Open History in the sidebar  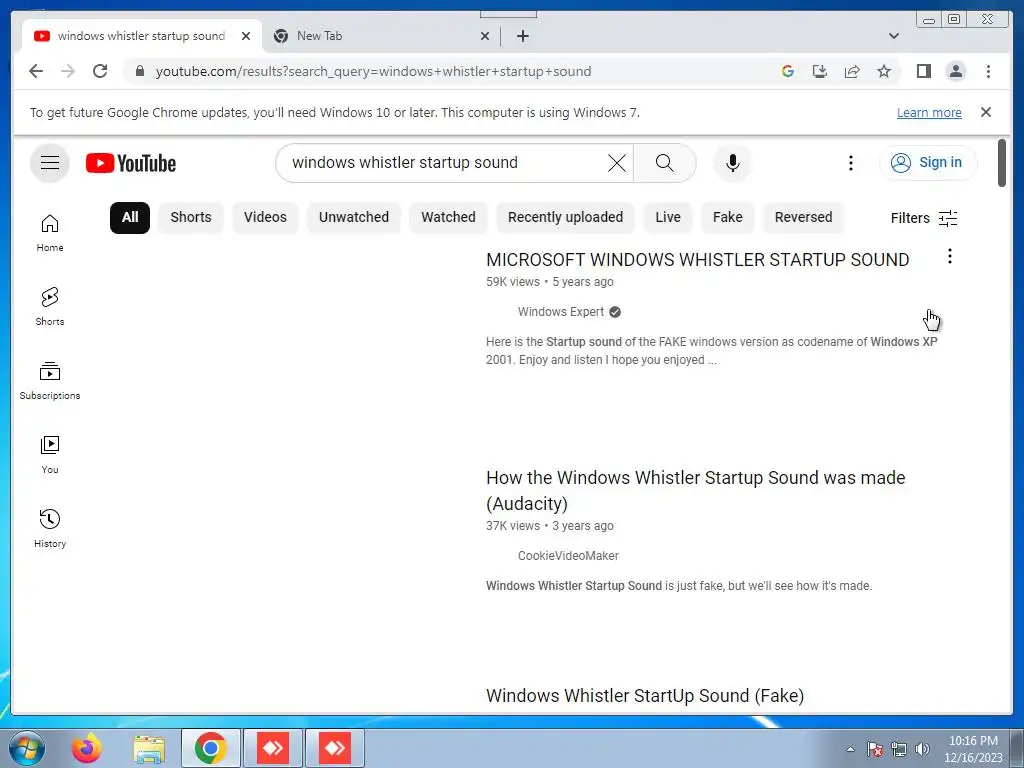point(50,528)
